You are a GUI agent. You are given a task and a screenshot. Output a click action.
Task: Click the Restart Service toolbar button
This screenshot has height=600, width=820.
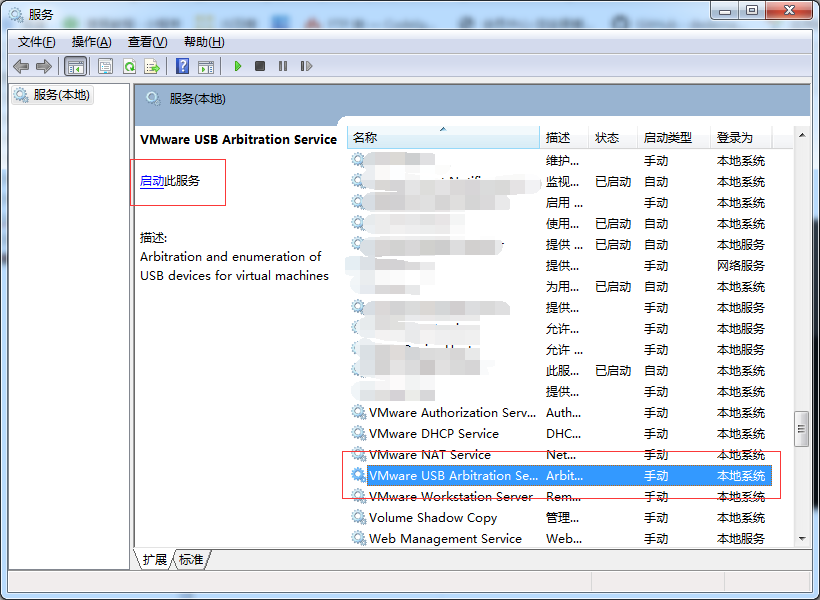click(306, 66)
